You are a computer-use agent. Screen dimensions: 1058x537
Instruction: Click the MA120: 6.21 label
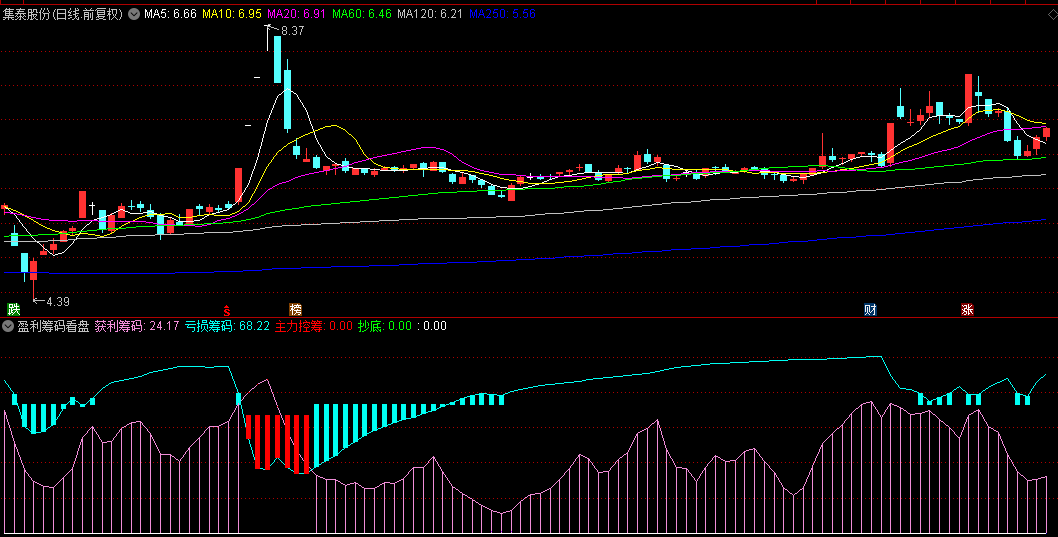click(430, 14)
